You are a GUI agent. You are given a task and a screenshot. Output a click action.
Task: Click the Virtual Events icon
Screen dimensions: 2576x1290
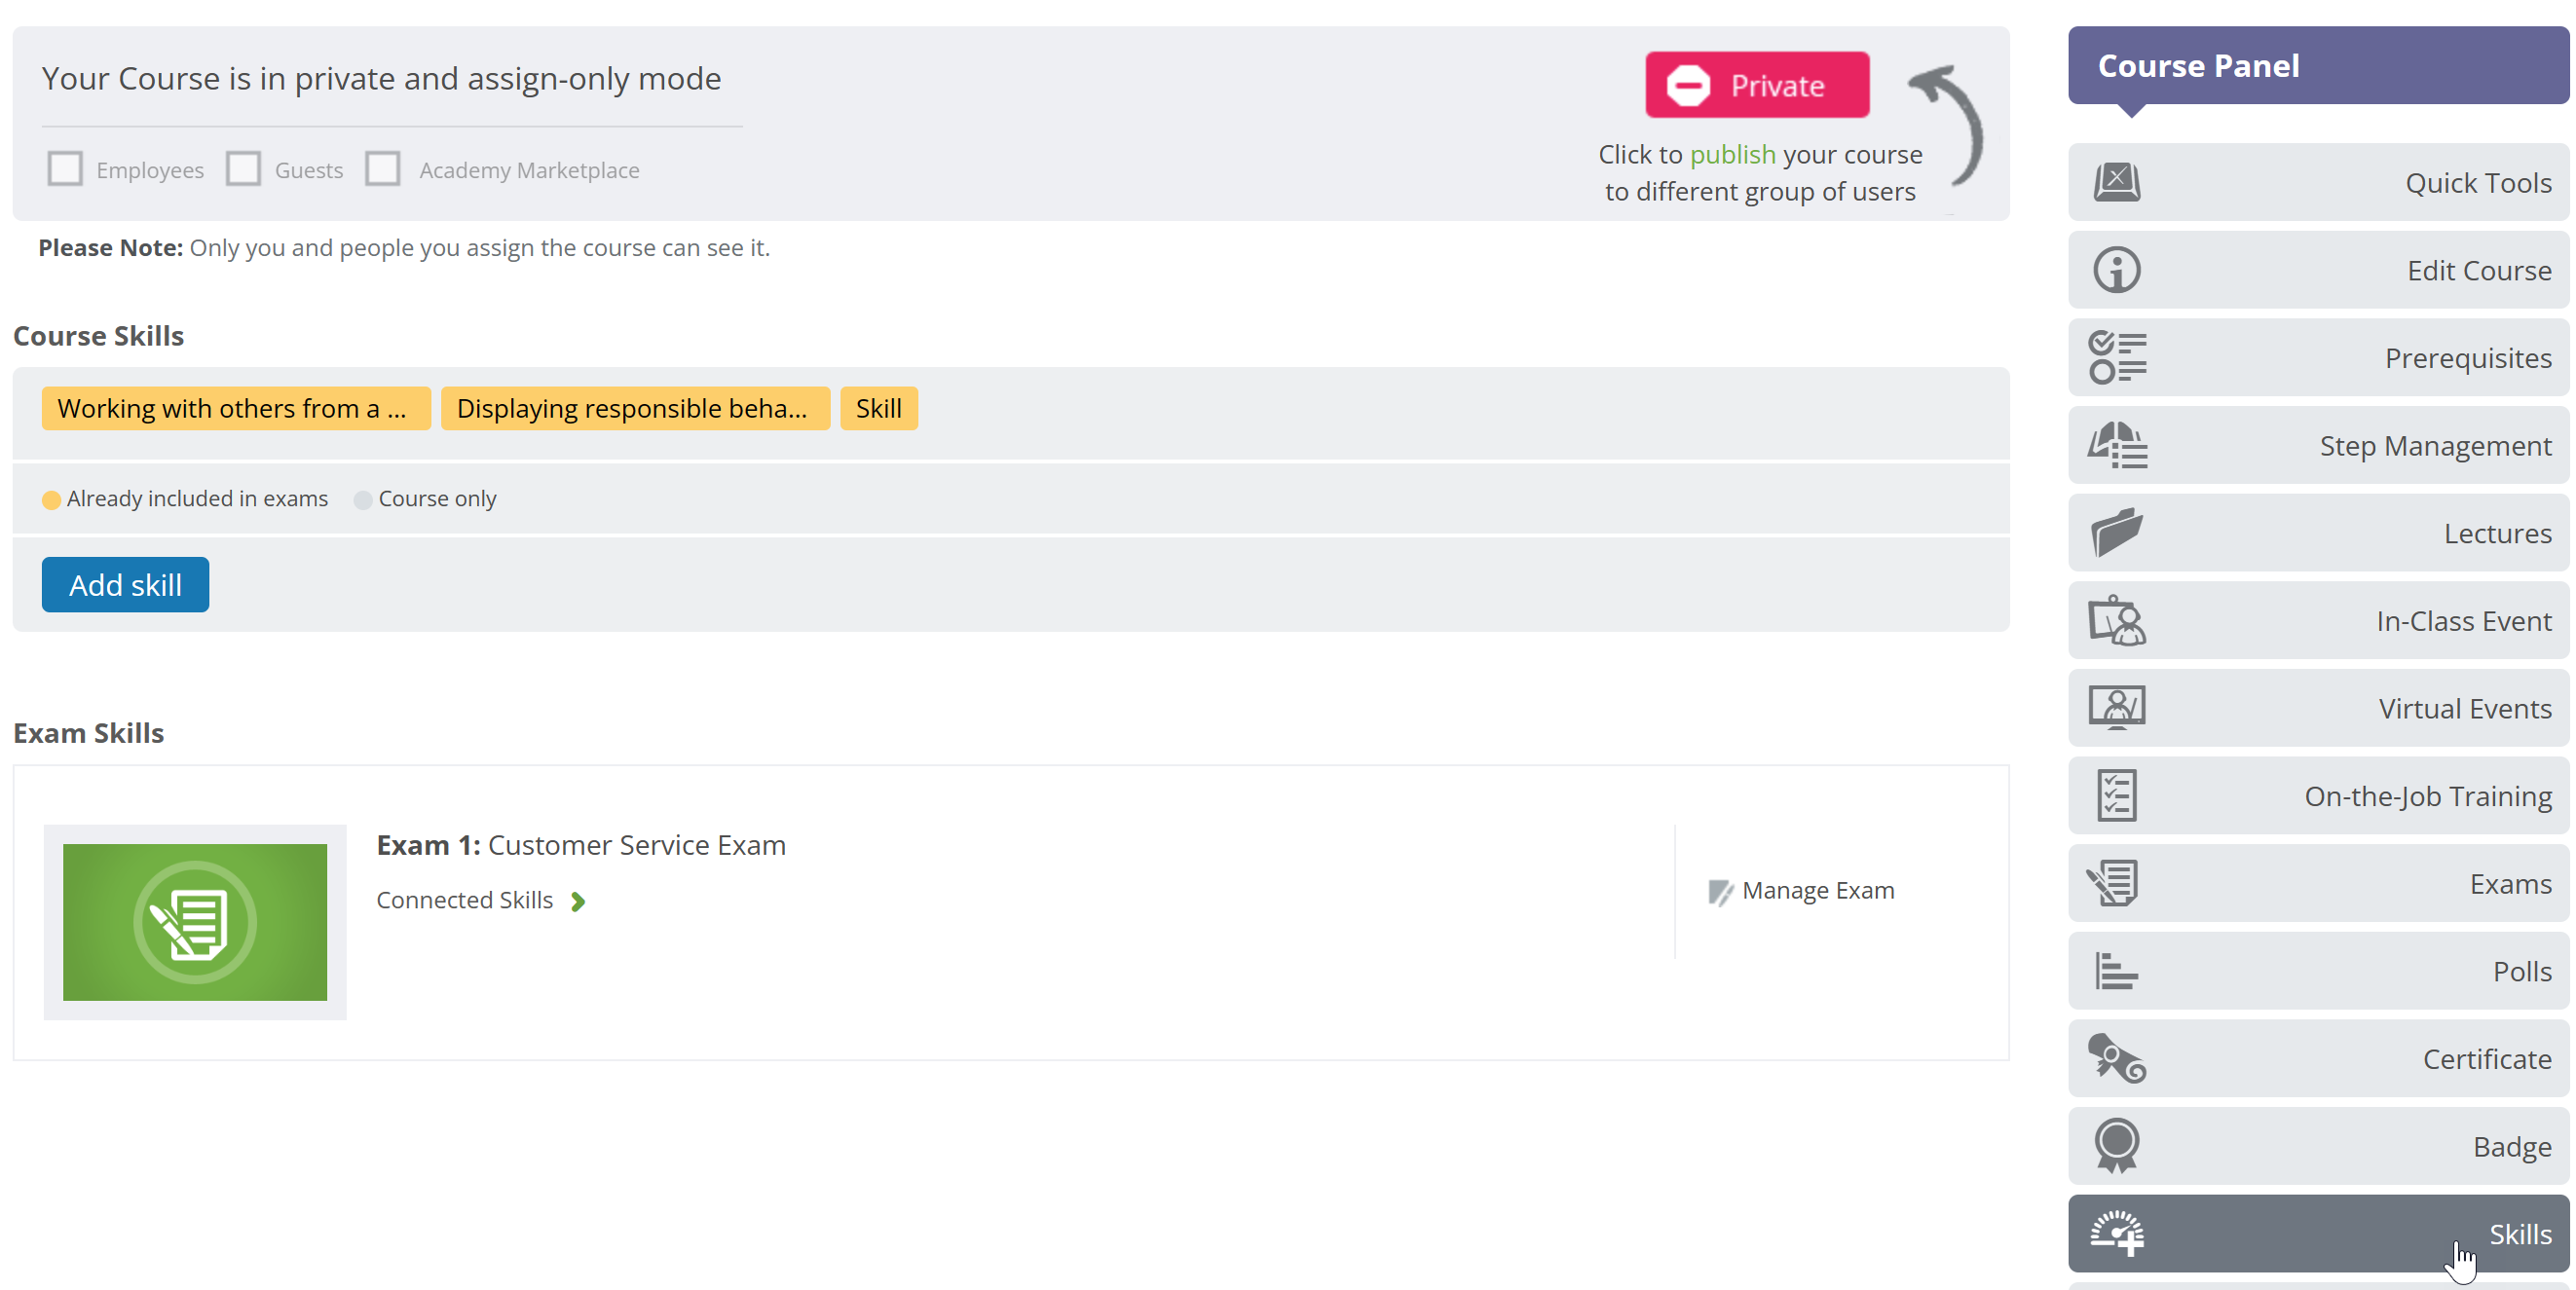coord(2116,708)
